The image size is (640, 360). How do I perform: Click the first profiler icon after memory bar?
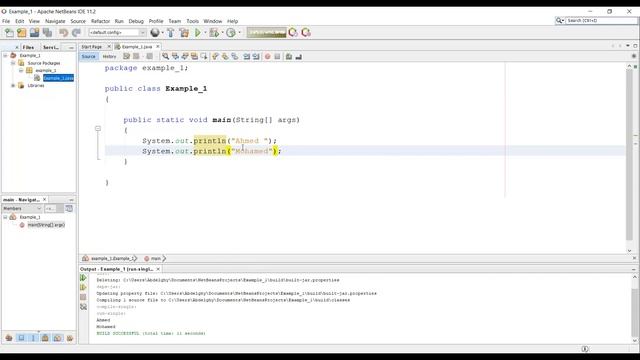[293, 33]
